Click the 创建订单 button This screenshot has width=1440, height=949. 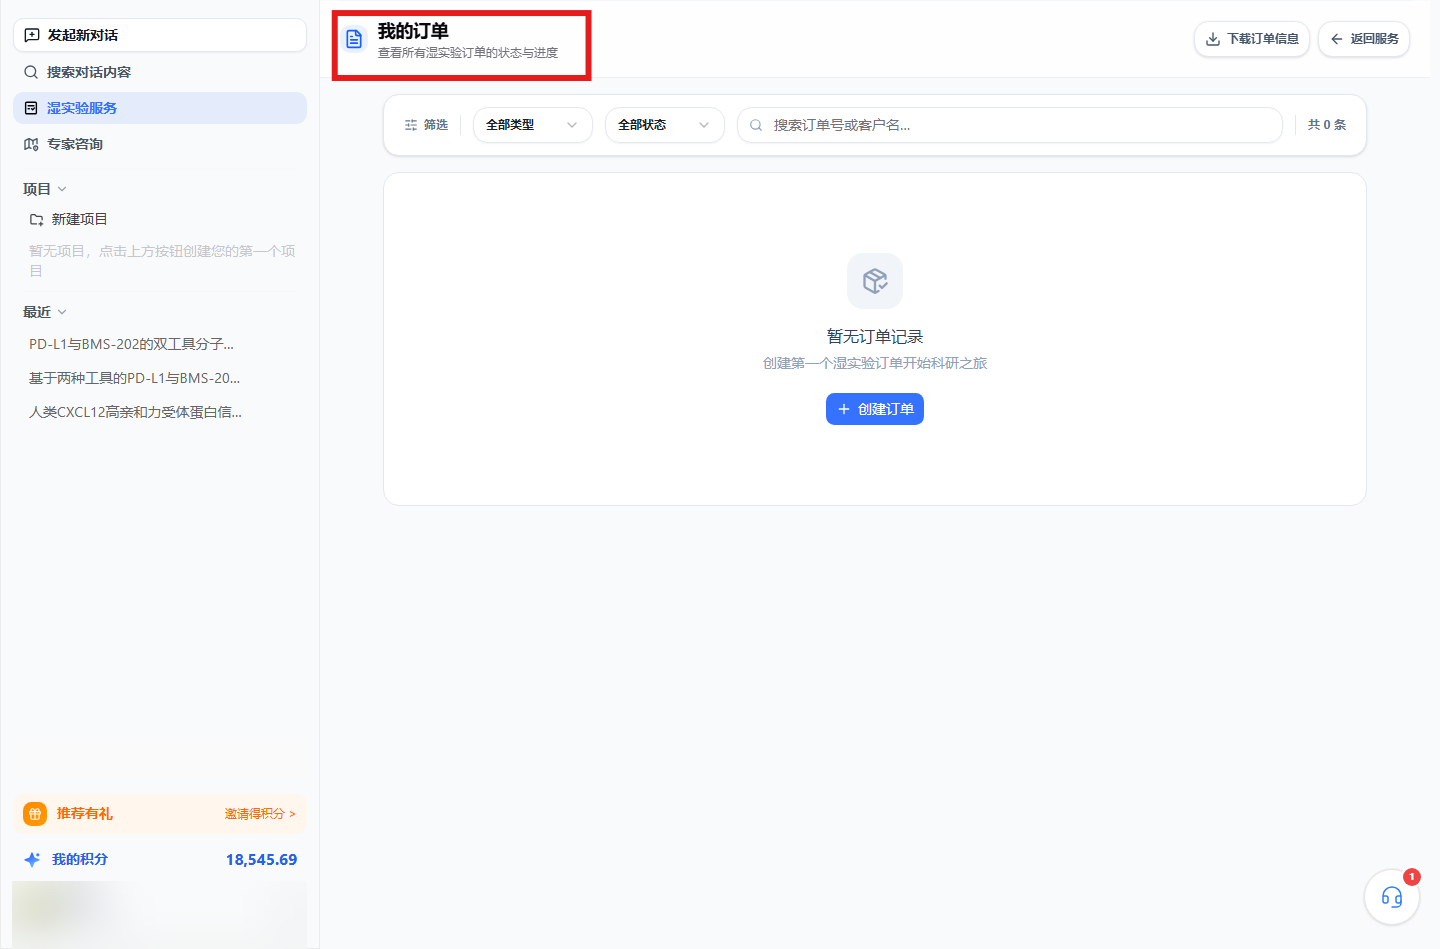tap(875, 409)
